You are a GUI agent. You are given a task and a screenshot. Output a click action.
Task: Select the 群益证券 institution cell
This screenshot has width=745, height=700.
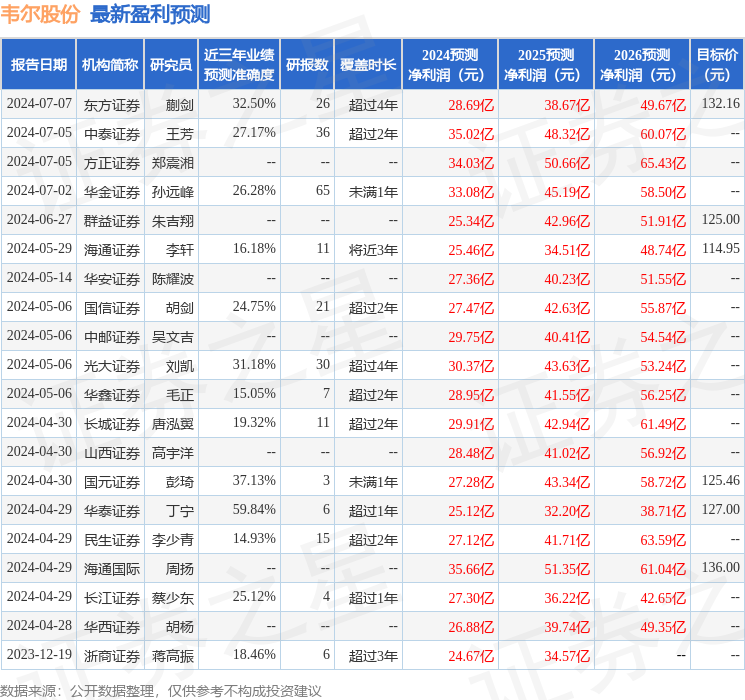pyautogui.click(x=112, y=221)
